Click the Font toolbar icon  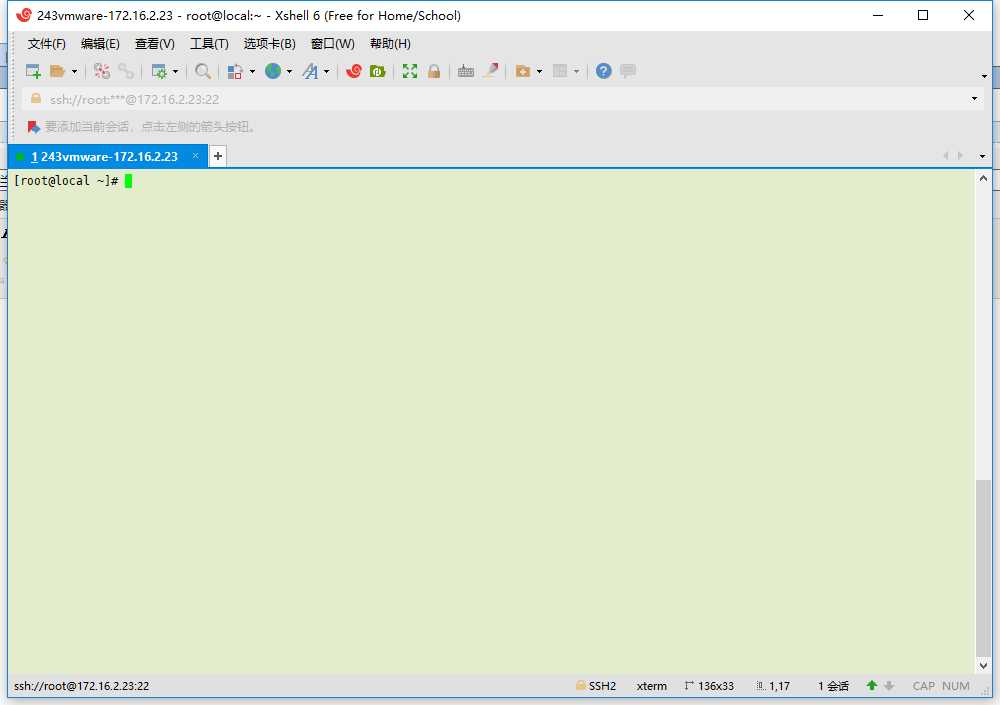311,71
